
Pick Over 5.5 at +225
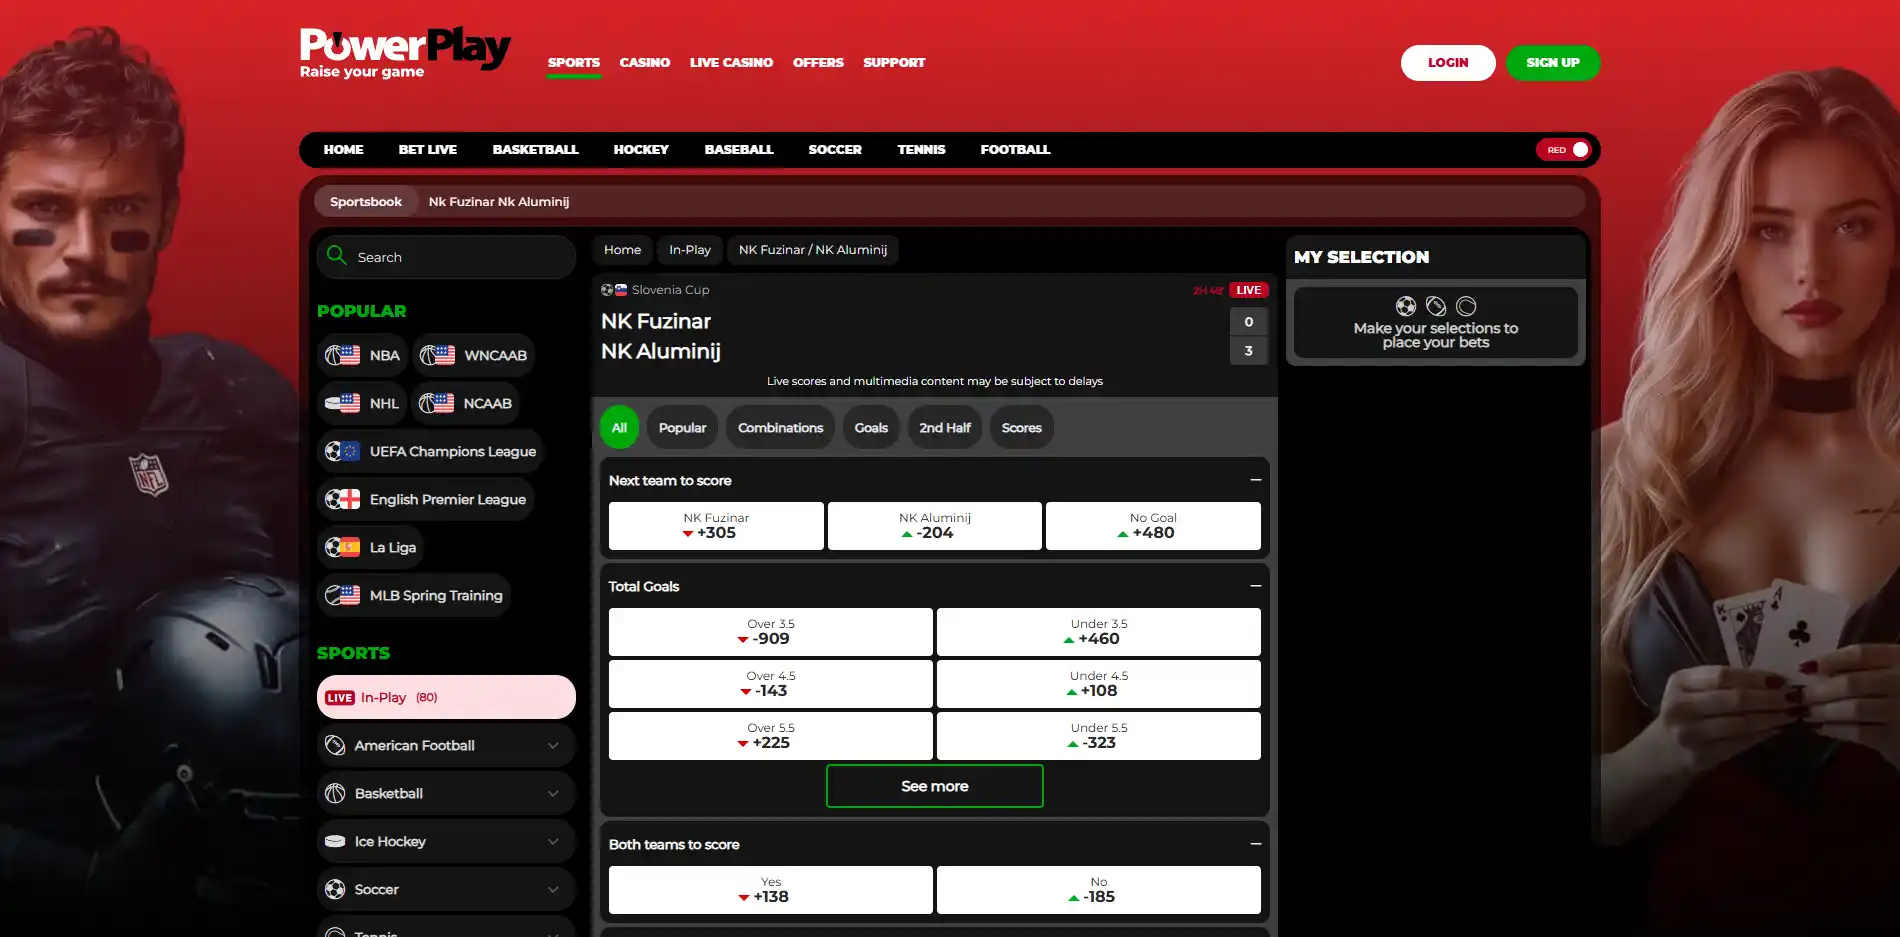click(x=771, y=736)
